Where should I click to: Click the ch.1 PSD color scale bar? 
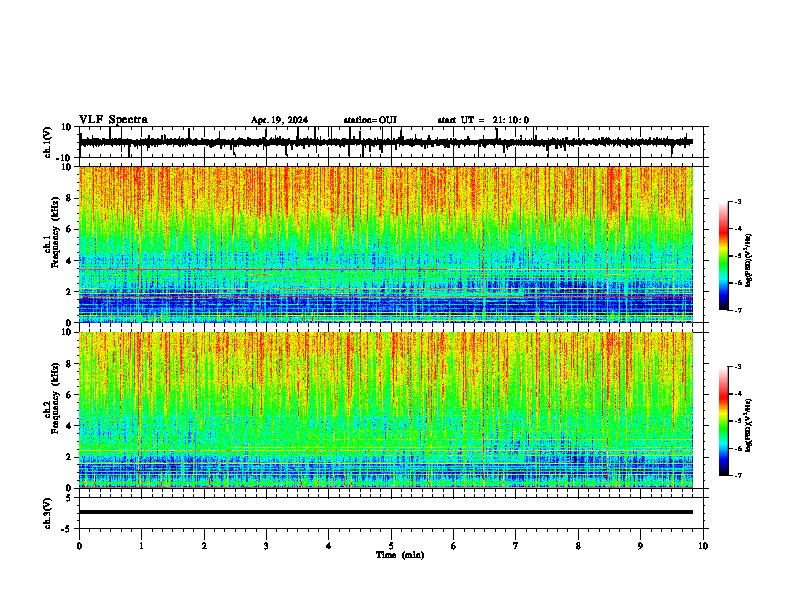(724, 256)
